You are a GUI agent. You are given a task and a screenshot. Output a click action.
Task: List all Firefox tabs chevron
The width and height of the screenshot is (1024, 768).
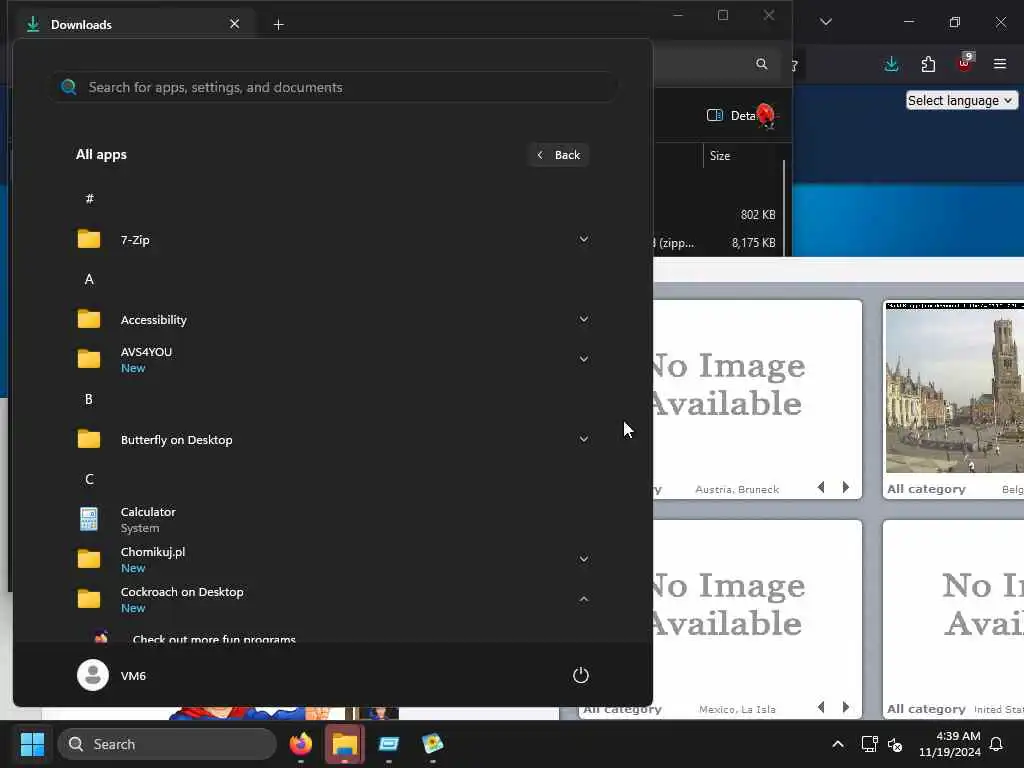(x=825, y=22)
